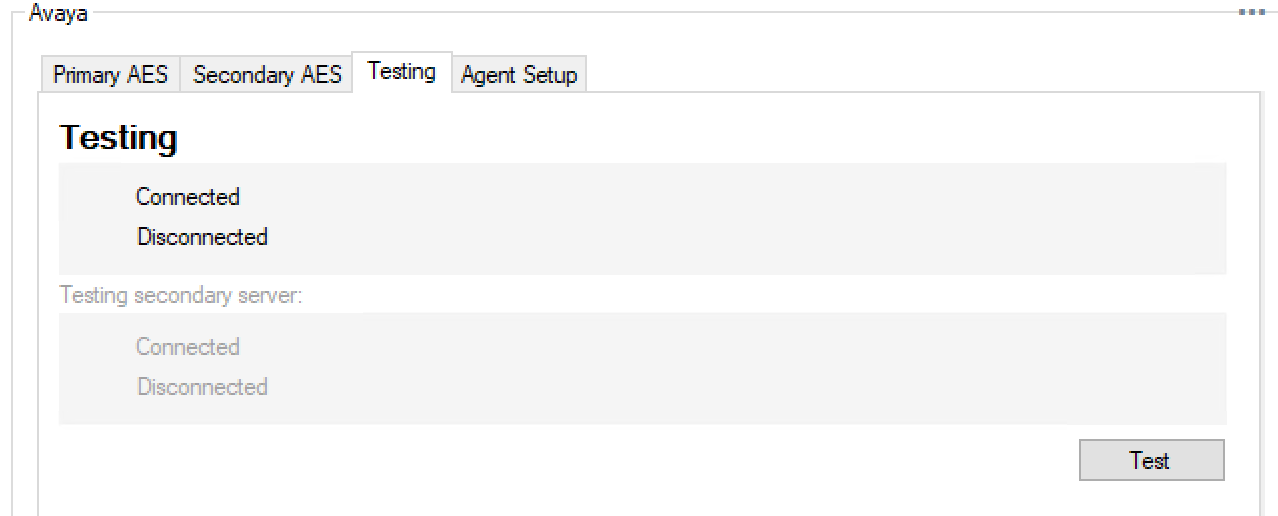
Task: Click the bold Testing heading
Action: click(119, 138)
